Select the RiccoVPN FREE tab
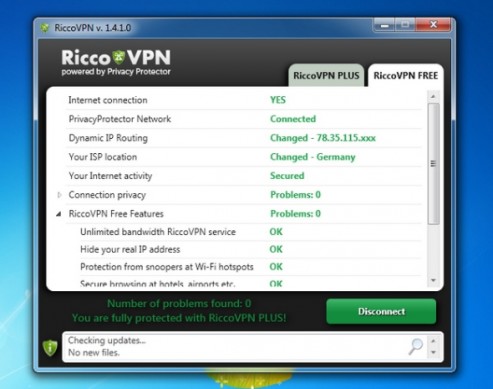 pos(406,76)
